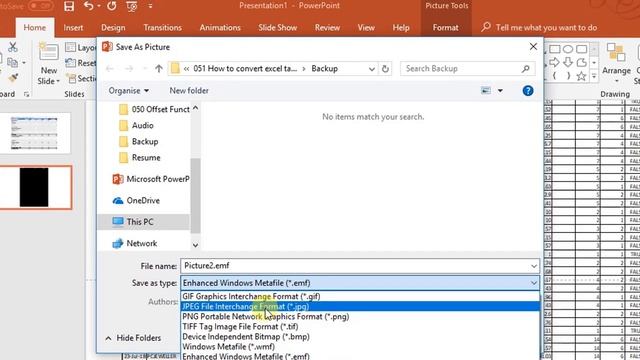Click the blue Help icon in dialog

(528, 91)
